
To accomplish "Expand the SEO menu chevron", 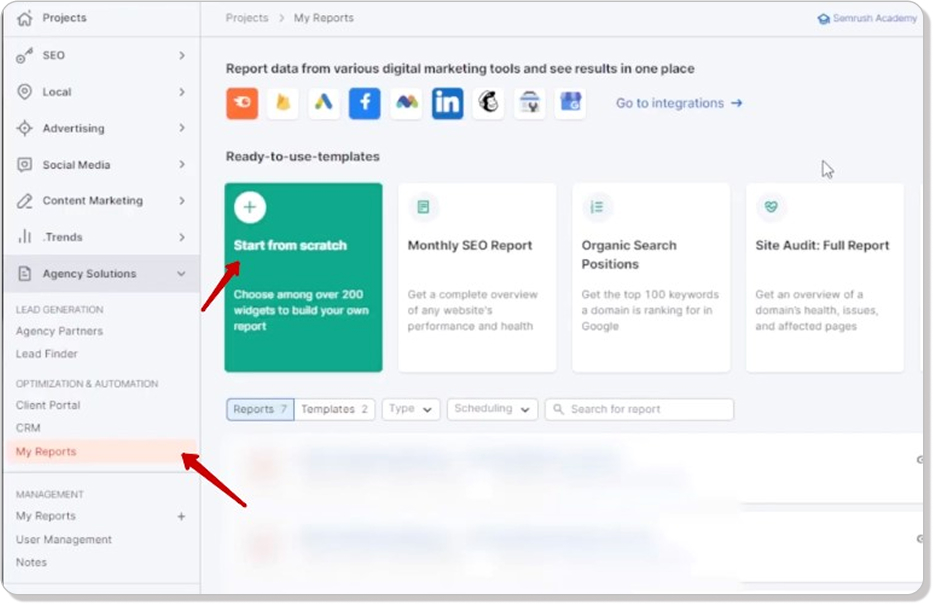I will (181, 55).
